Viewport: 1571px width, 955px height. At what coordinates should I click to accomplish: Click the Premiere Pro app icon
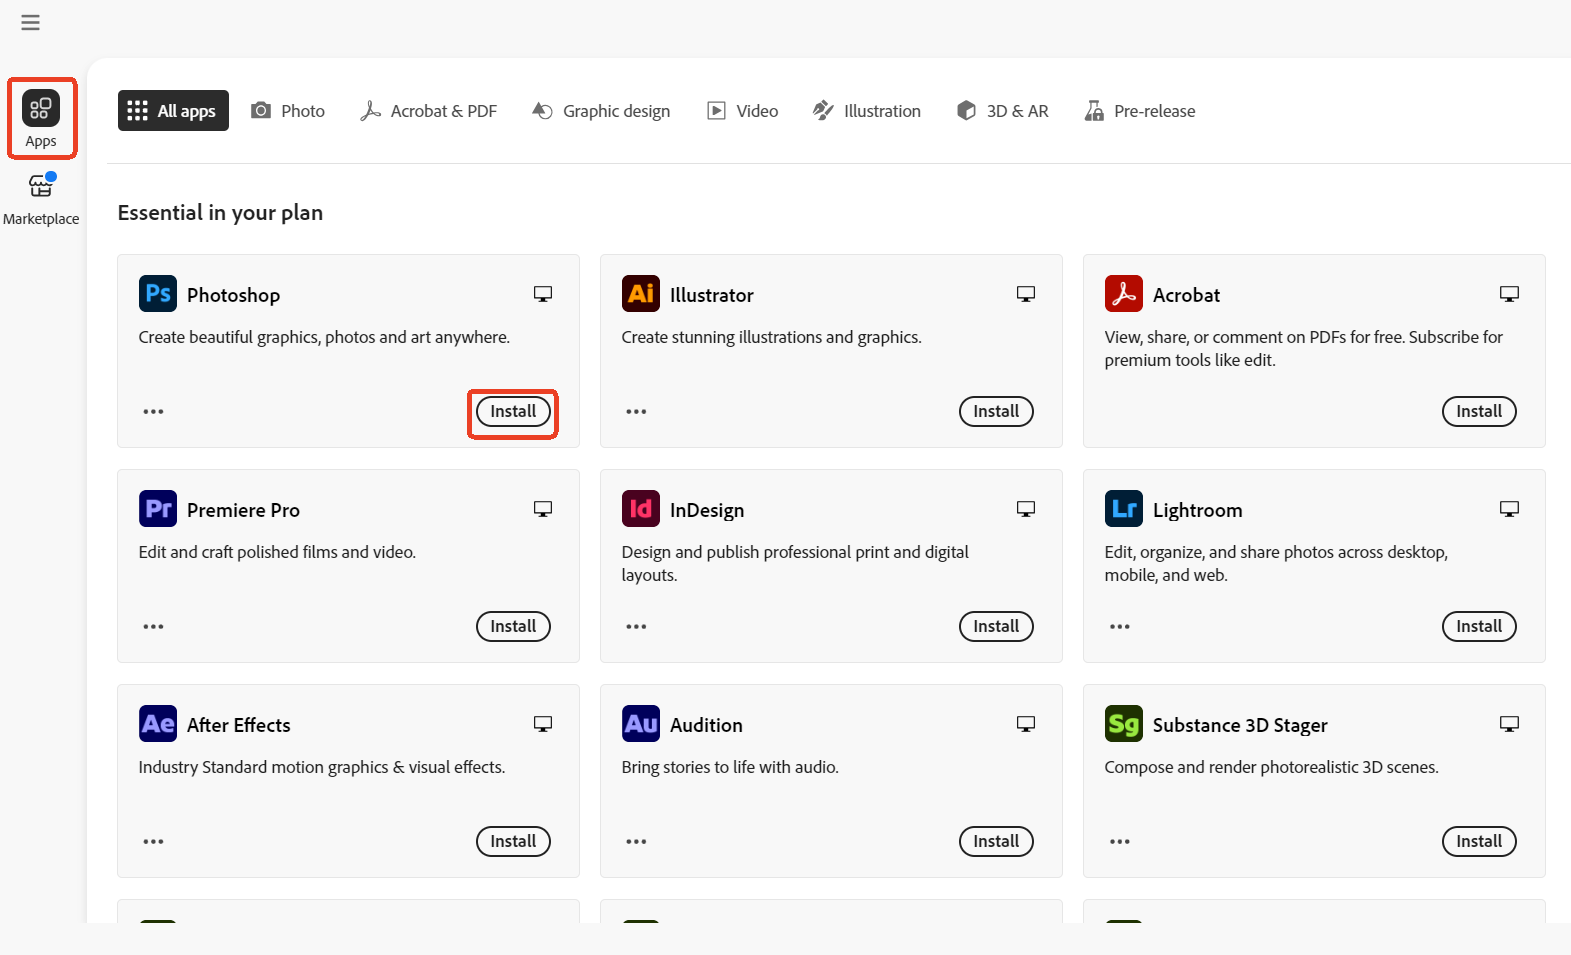click(158, 509)
